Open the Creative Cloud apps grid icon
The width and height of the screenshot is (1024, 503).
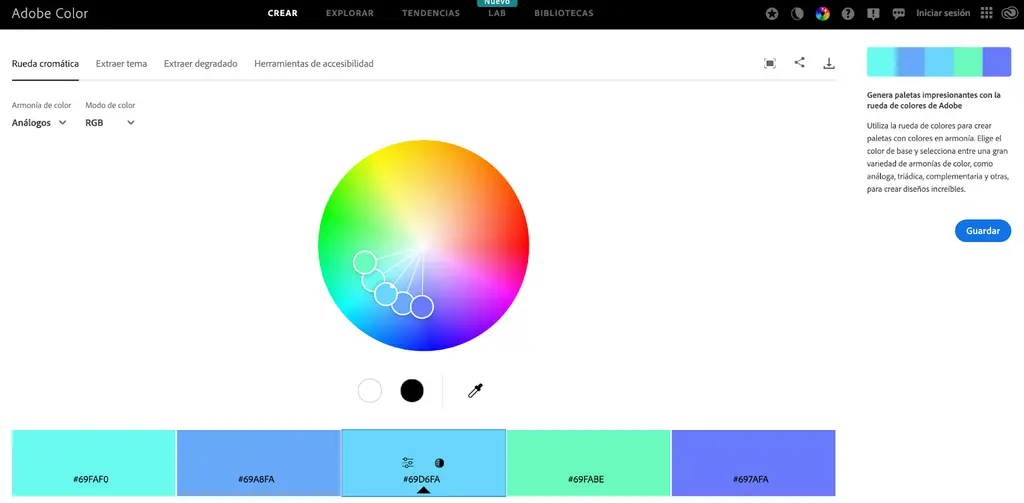[x=987, y=13]
